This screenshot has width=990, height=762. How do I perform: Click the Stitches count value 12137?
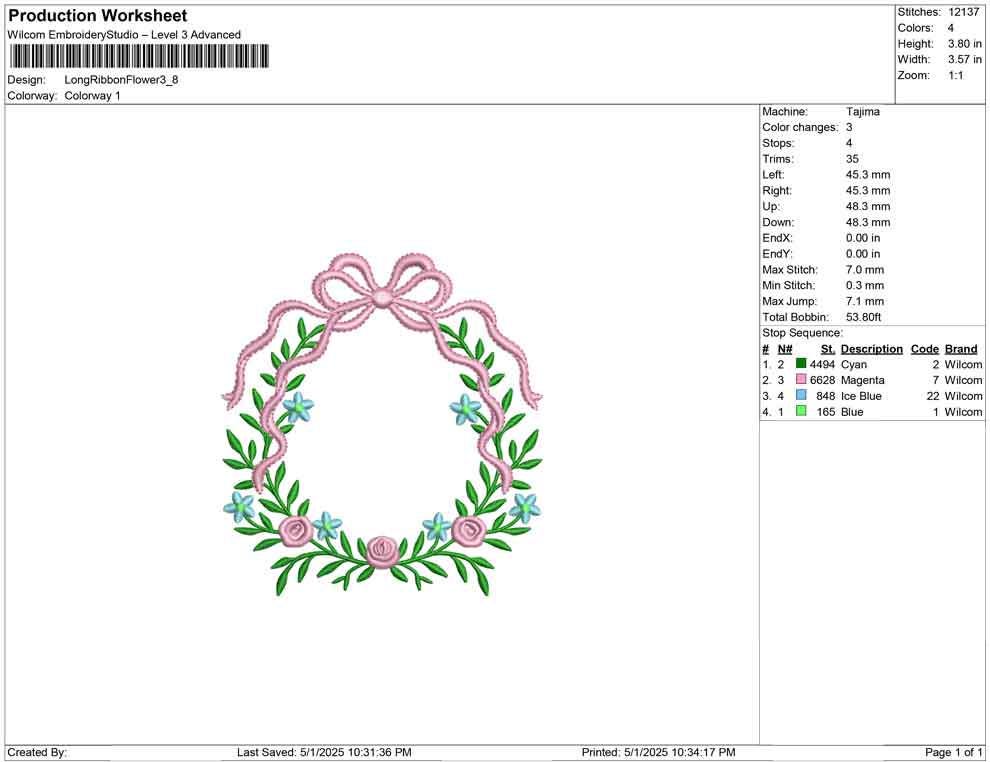[x=963, y=12]
